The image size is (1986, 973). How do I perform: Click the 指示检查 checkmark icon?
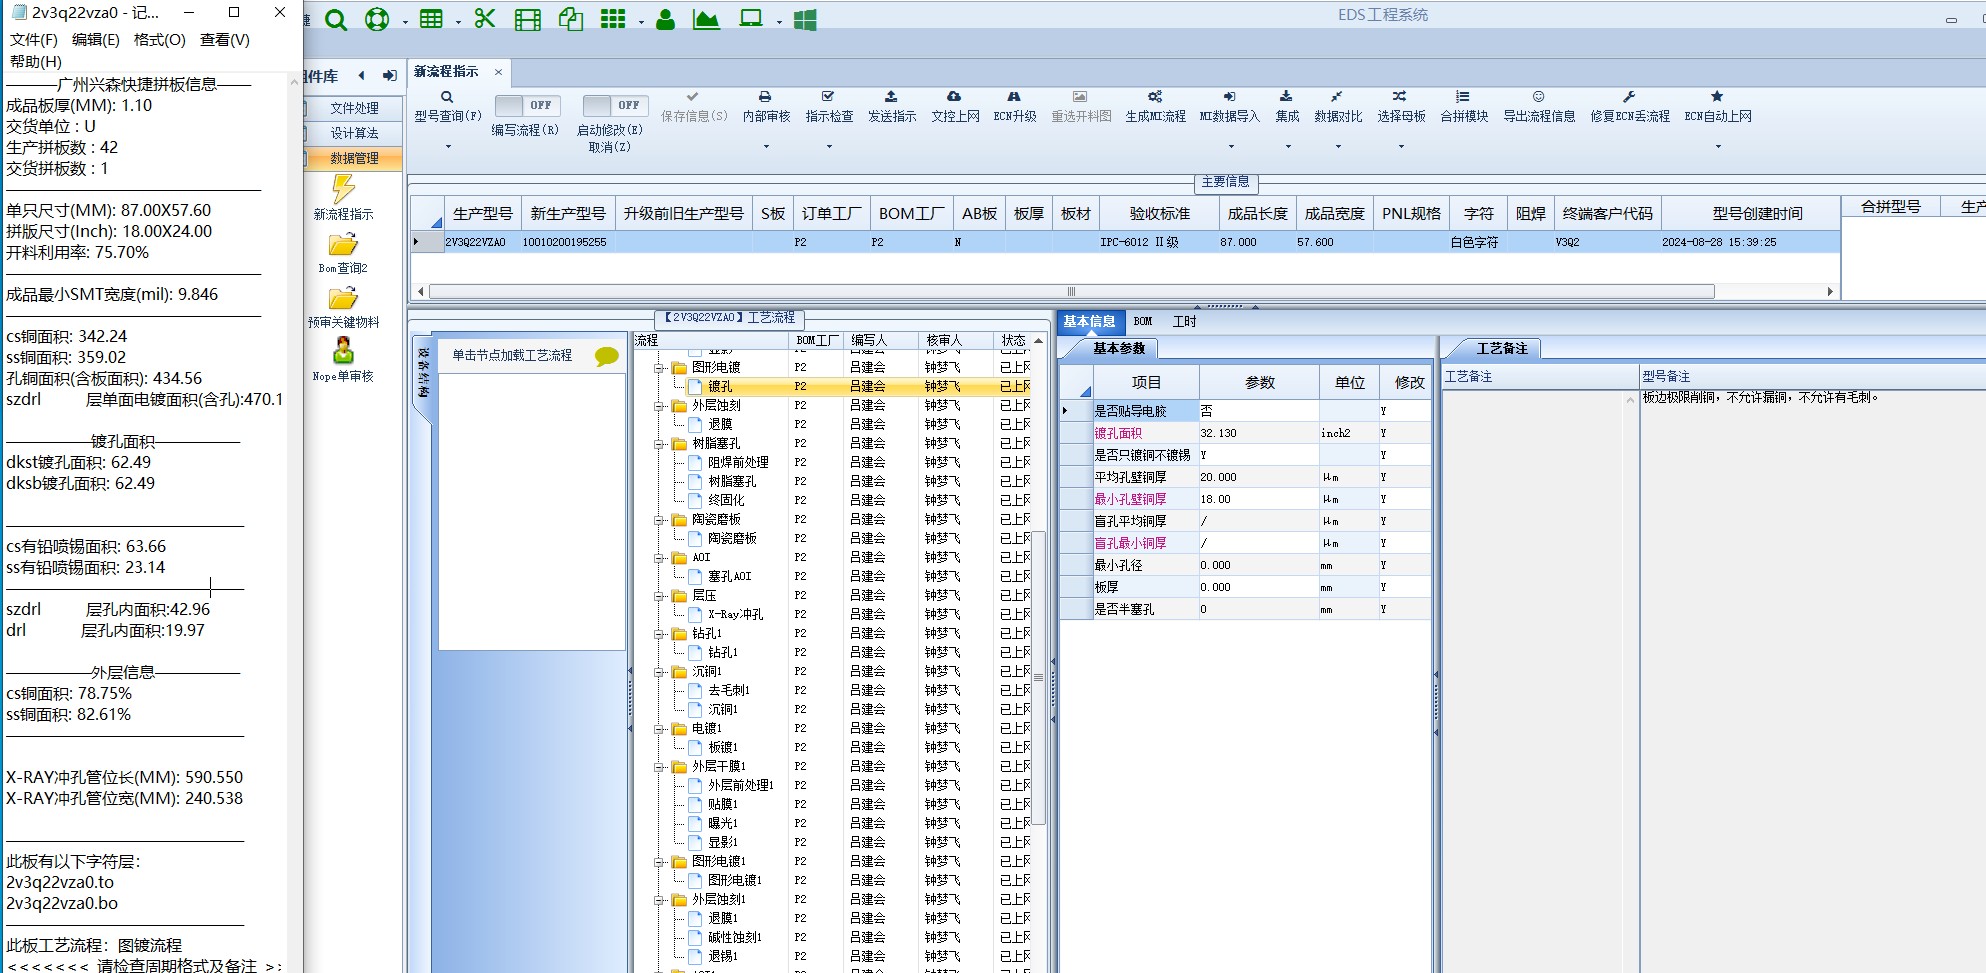tap(828, 97)
